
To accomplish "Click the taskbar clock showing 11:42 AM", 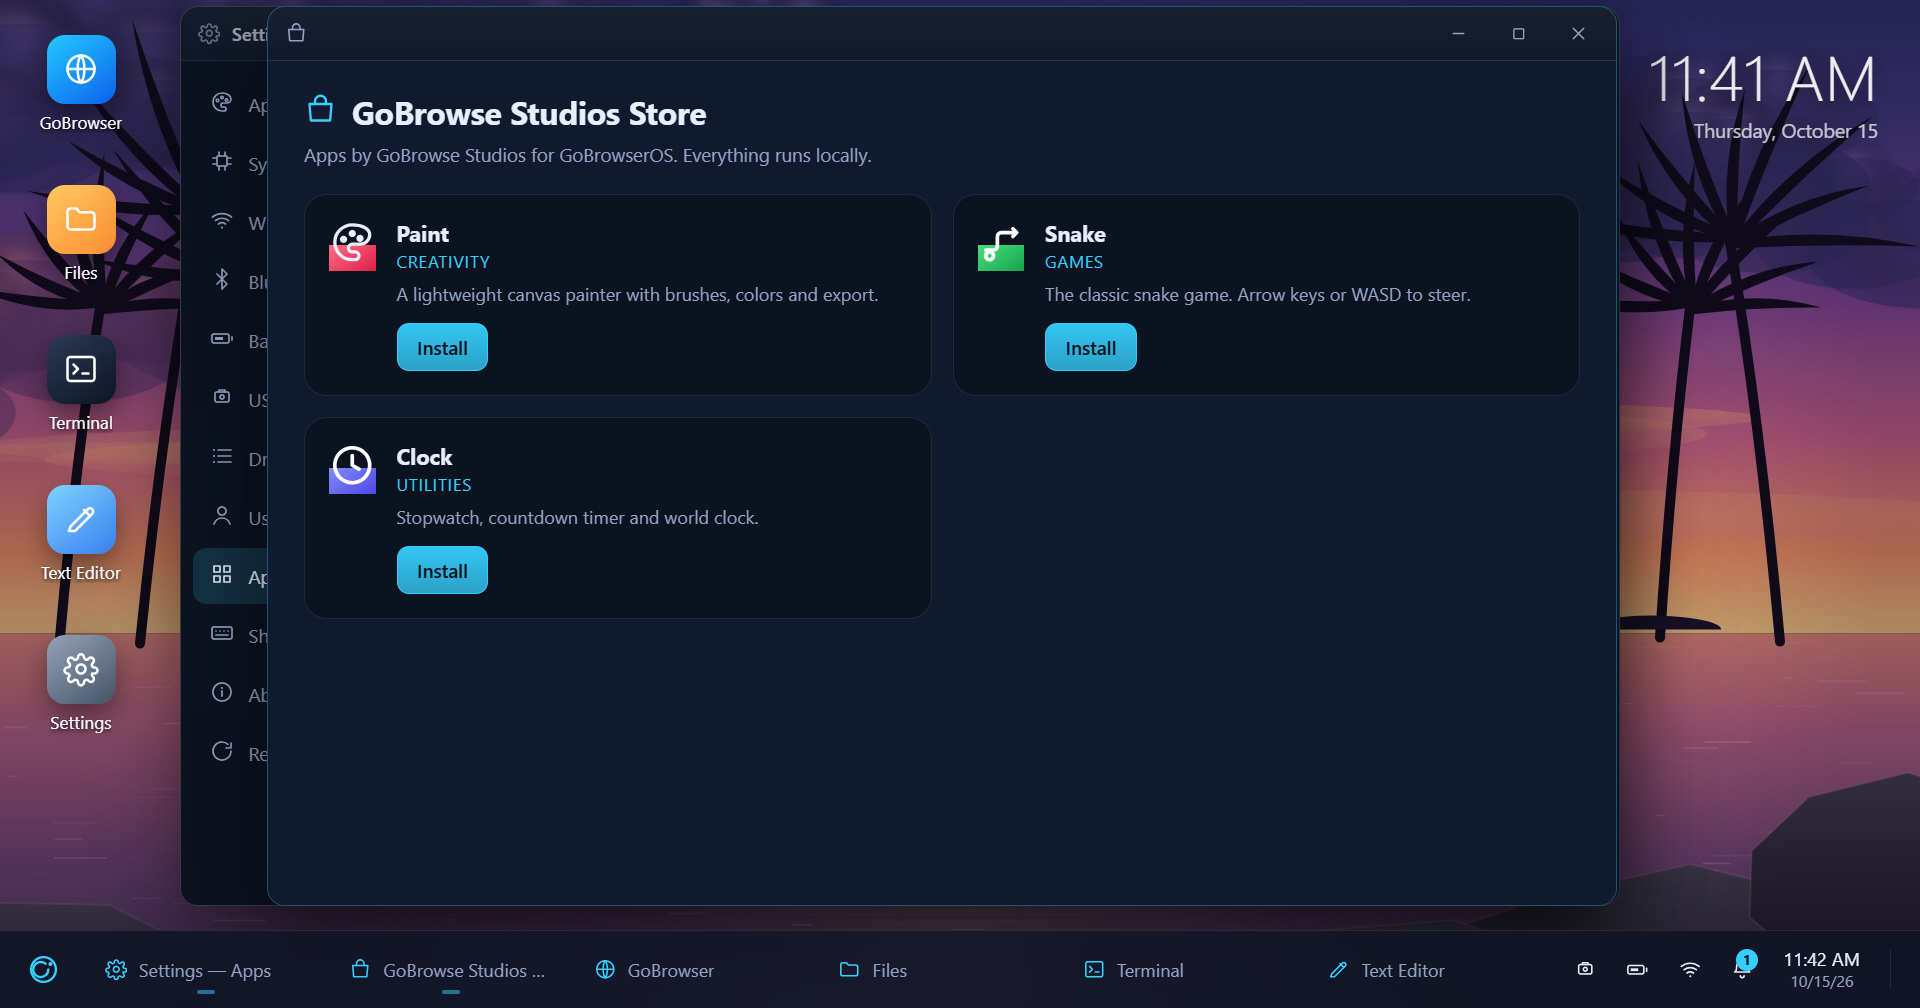I will coord(1821,970).
